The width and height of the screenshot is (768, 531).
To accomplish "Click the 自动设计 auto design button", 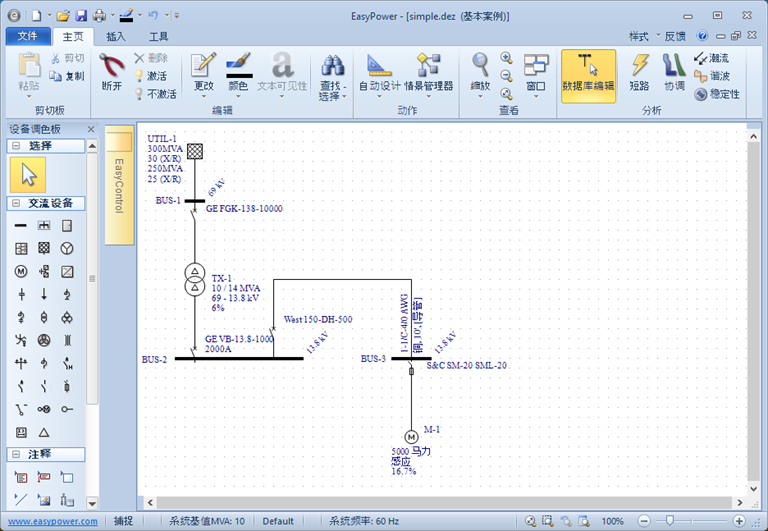I will point(379,72).
